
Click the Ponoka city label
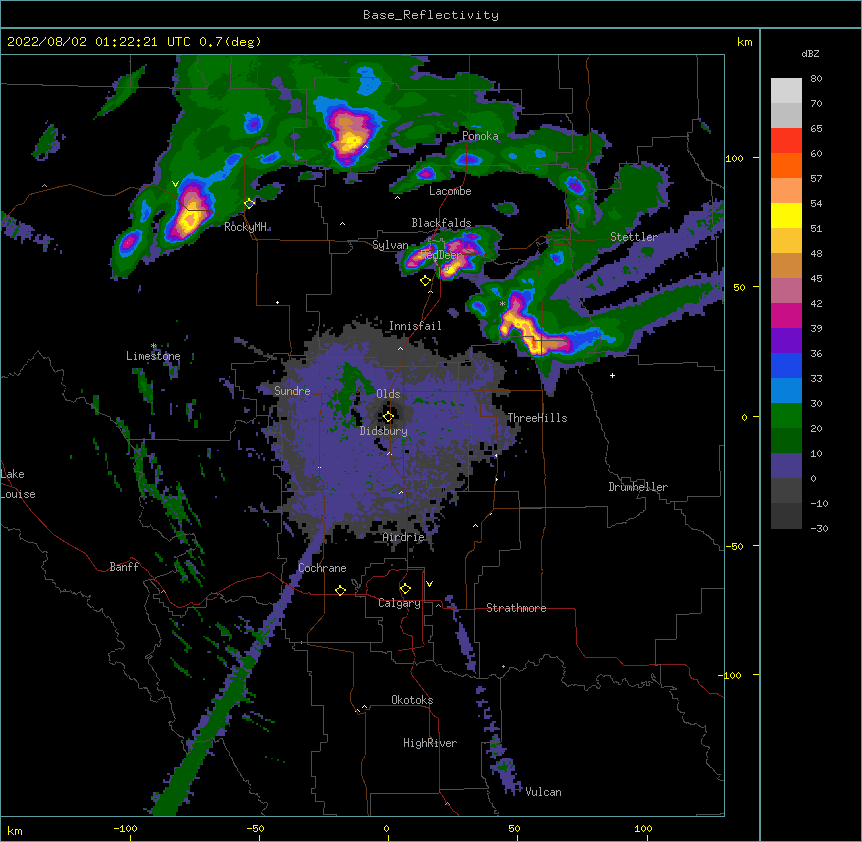(480, 136)
